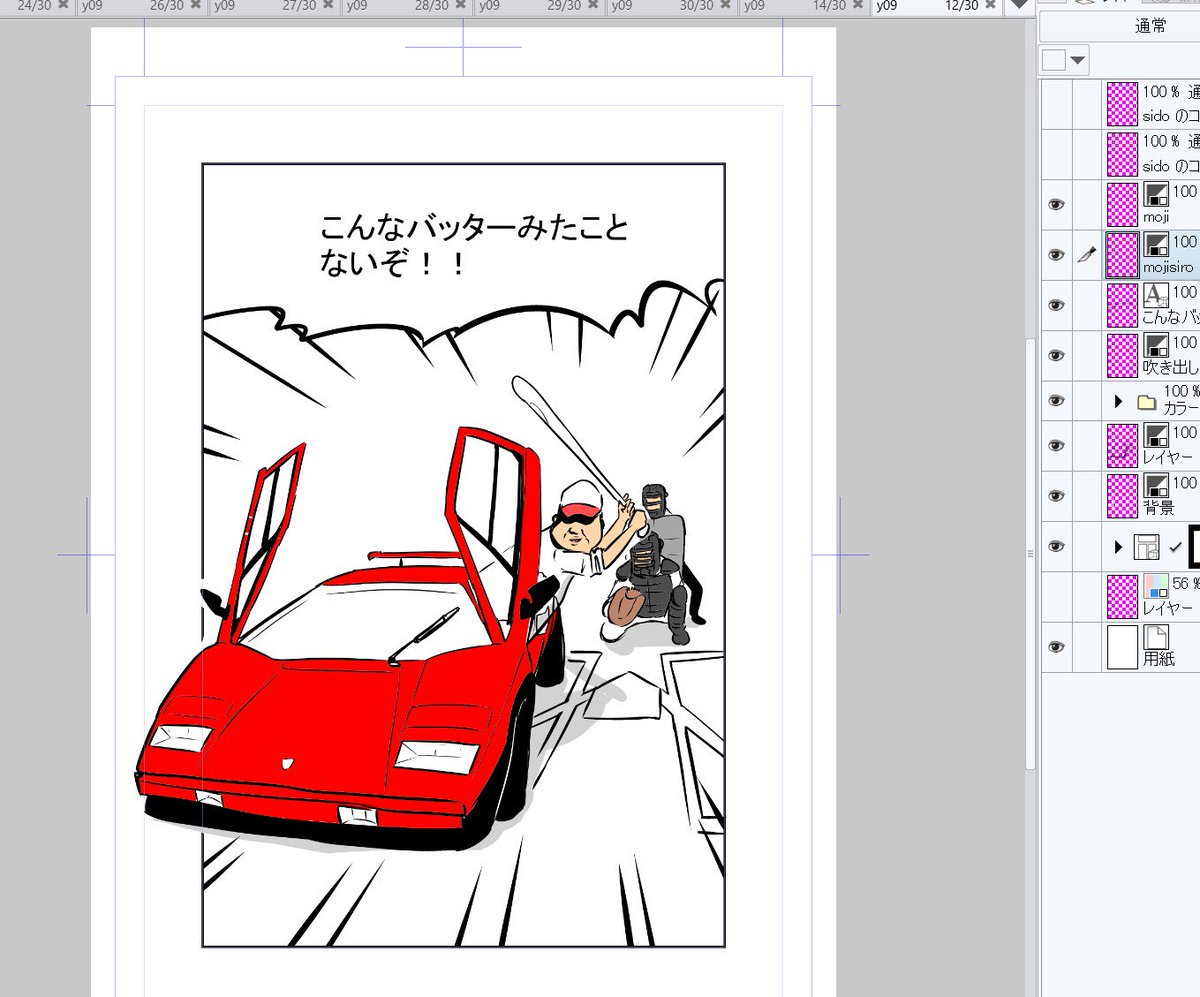Click the monochrome icon on 吹き出し layer

[x=1156, y=344]
